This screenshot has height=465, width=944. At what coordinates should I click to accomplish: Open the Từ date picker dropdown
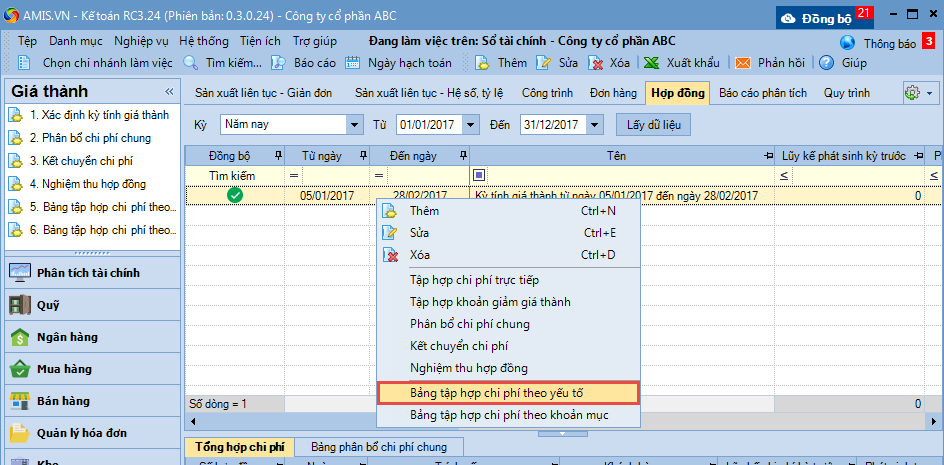click(477, 125)
